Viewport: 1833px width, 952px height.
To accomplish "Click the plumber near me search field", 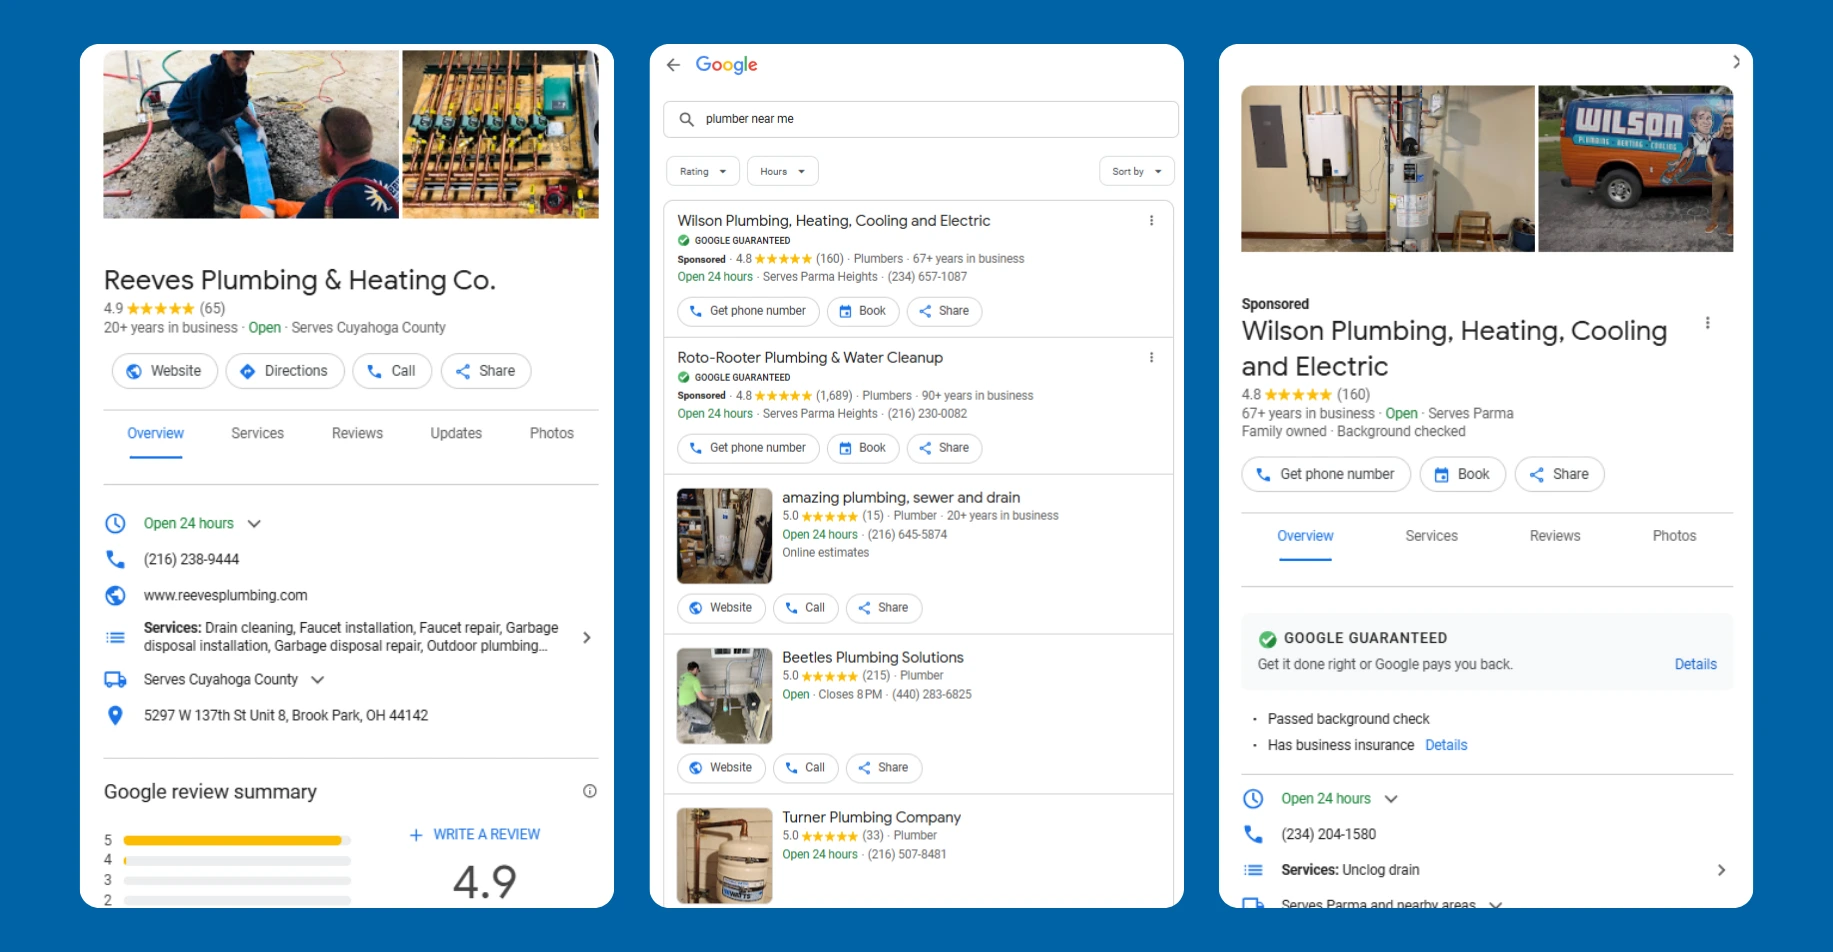I will pyautogui.click(x=920, y=119).
